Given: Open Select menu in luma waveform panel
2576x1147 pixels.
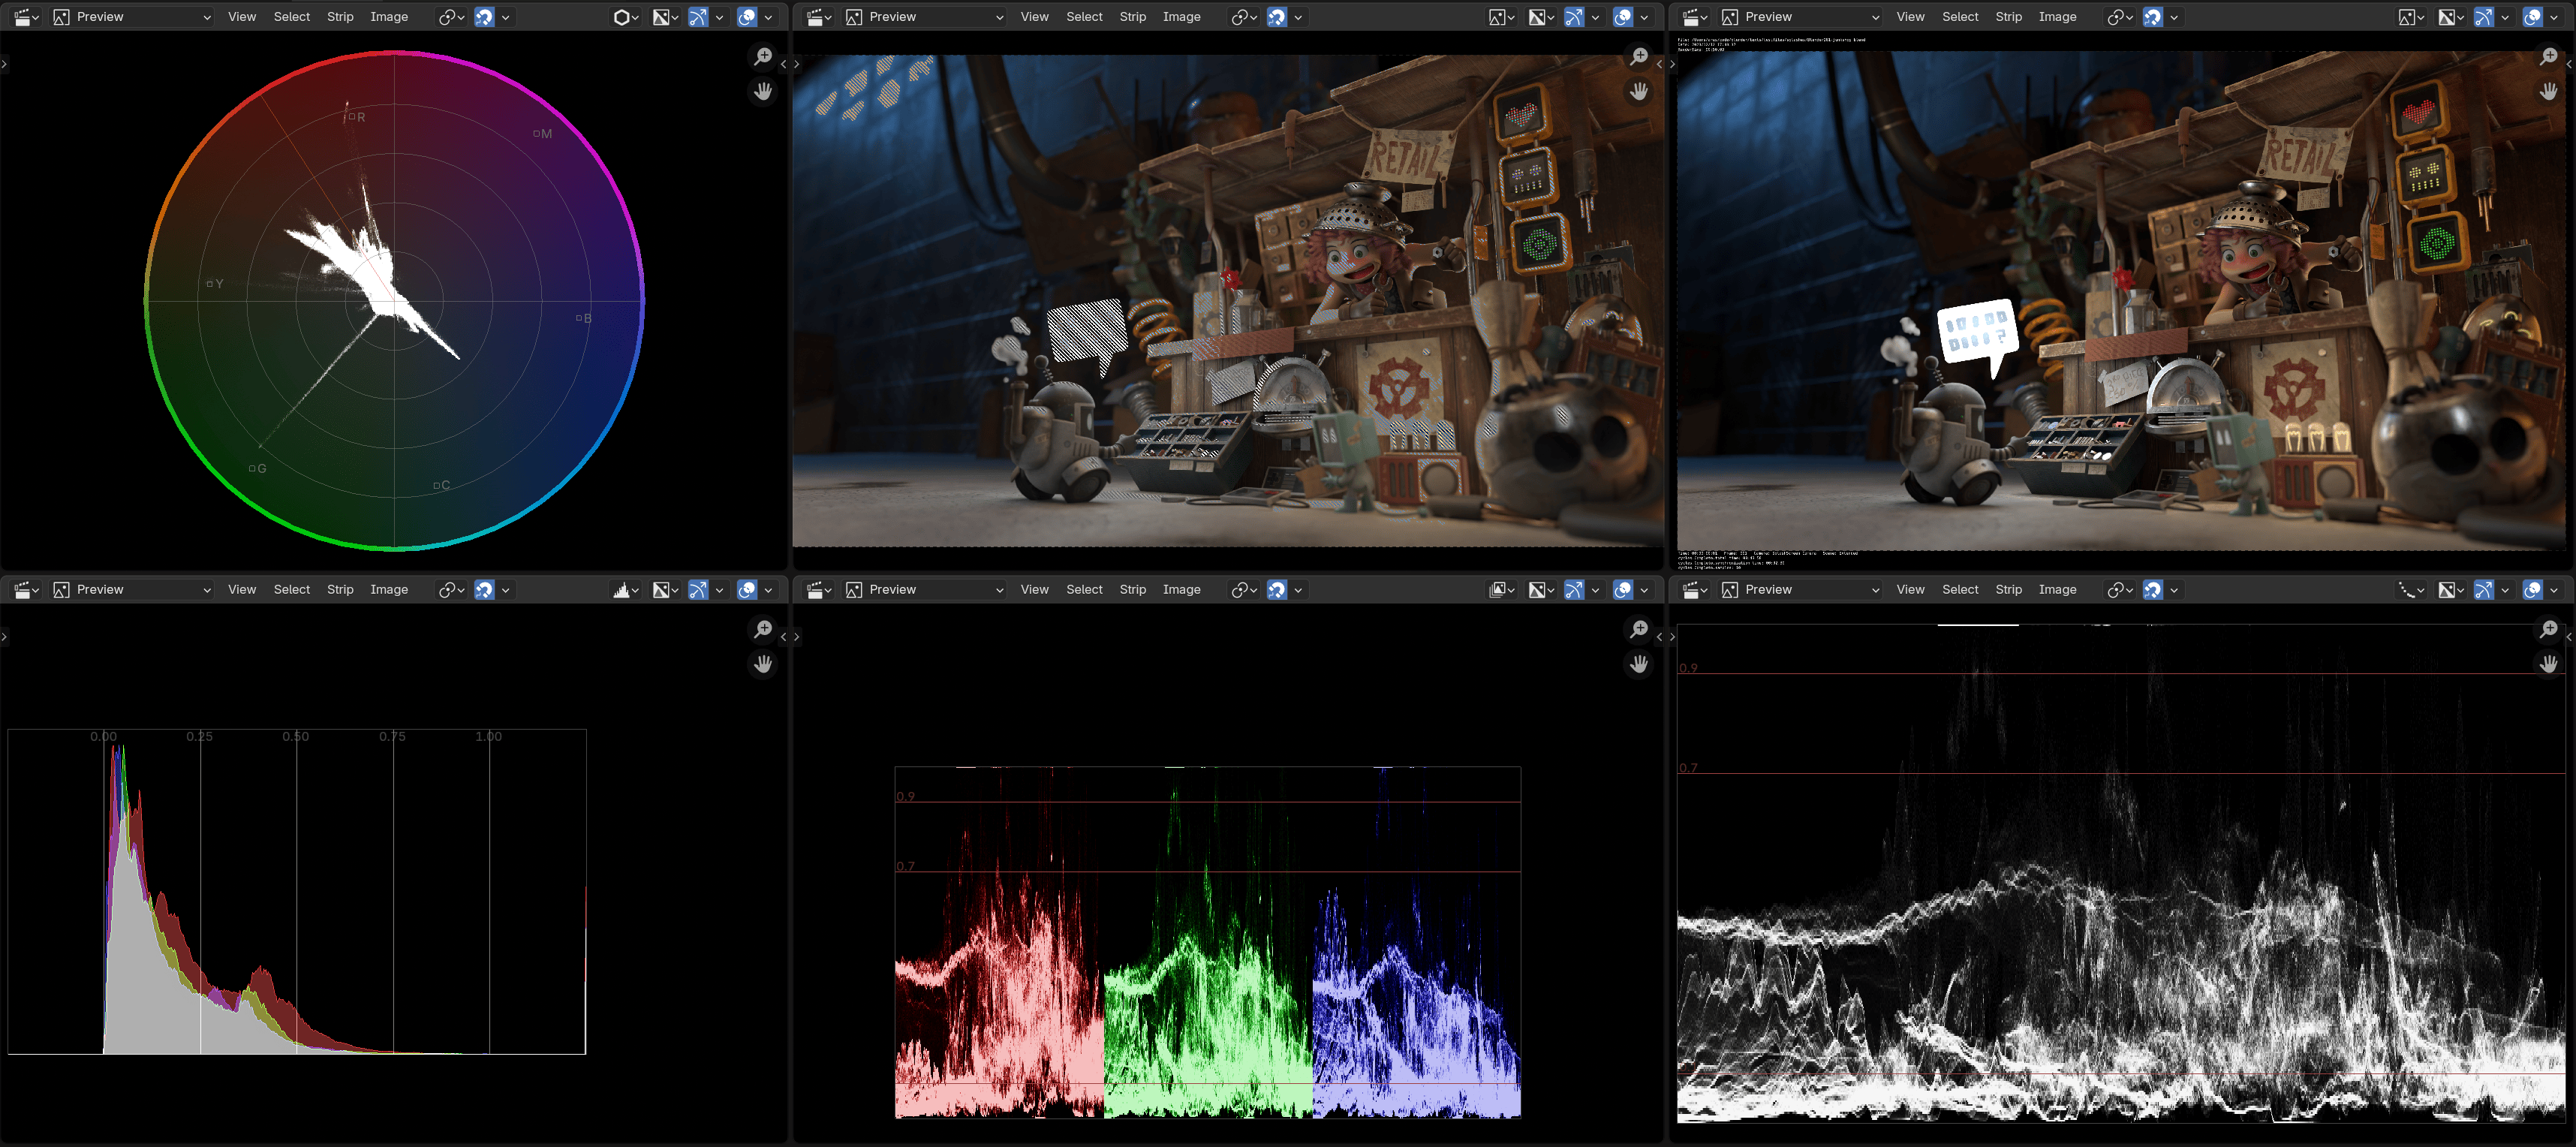Looking at the screenshot, I should click(x=1960, y=590).
